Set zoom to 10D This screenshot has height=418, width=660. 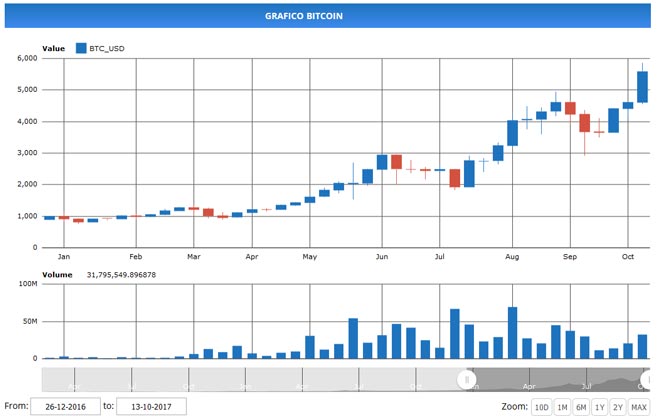point(541,407)
